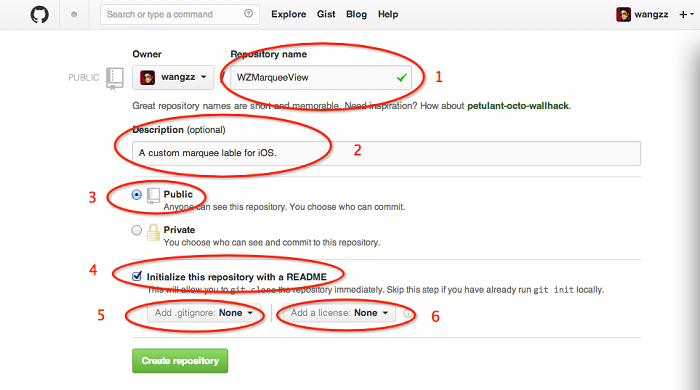This screenshot has width=700, height=390.
Task: Go to Explore in the top menu
Action: tap(288, 14)
